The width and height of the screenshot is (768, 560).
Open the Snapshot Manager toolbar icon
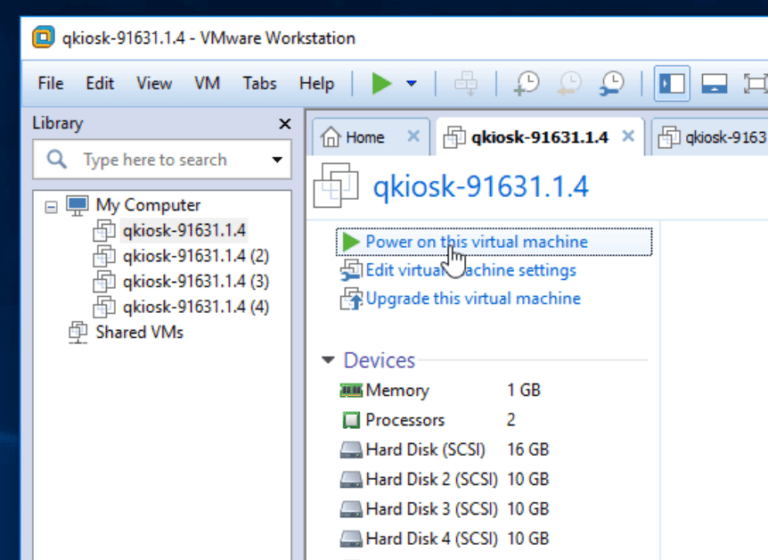pyautogui.click(x=612, y=84)
